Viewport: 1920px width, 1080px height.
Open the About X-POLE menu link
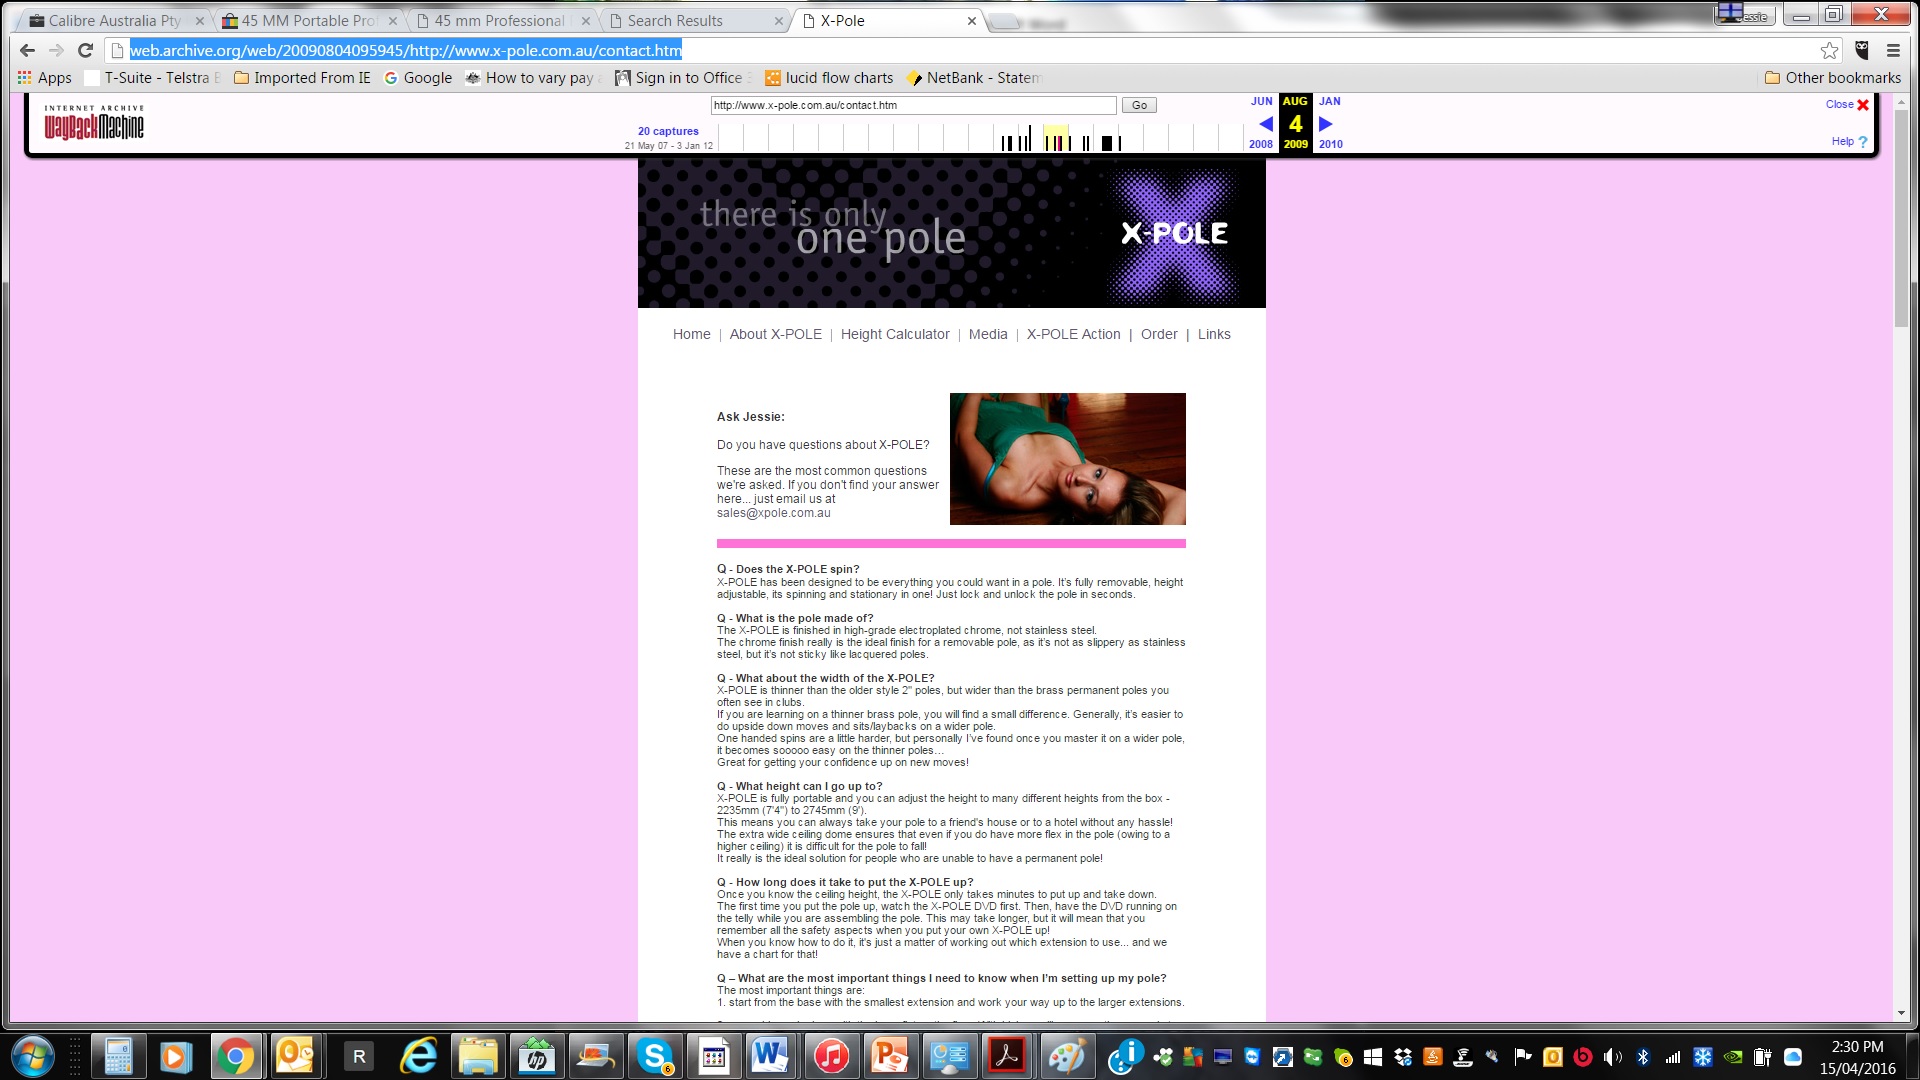[775, 334]
